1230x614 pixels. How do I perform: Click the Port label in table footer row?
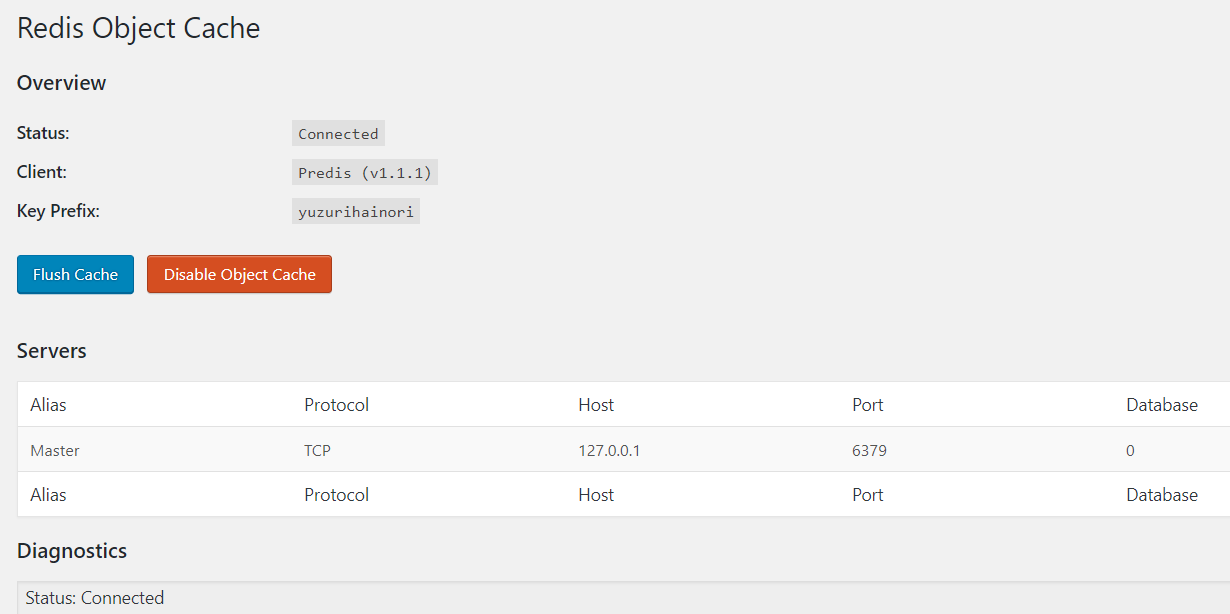click(867, 495)
